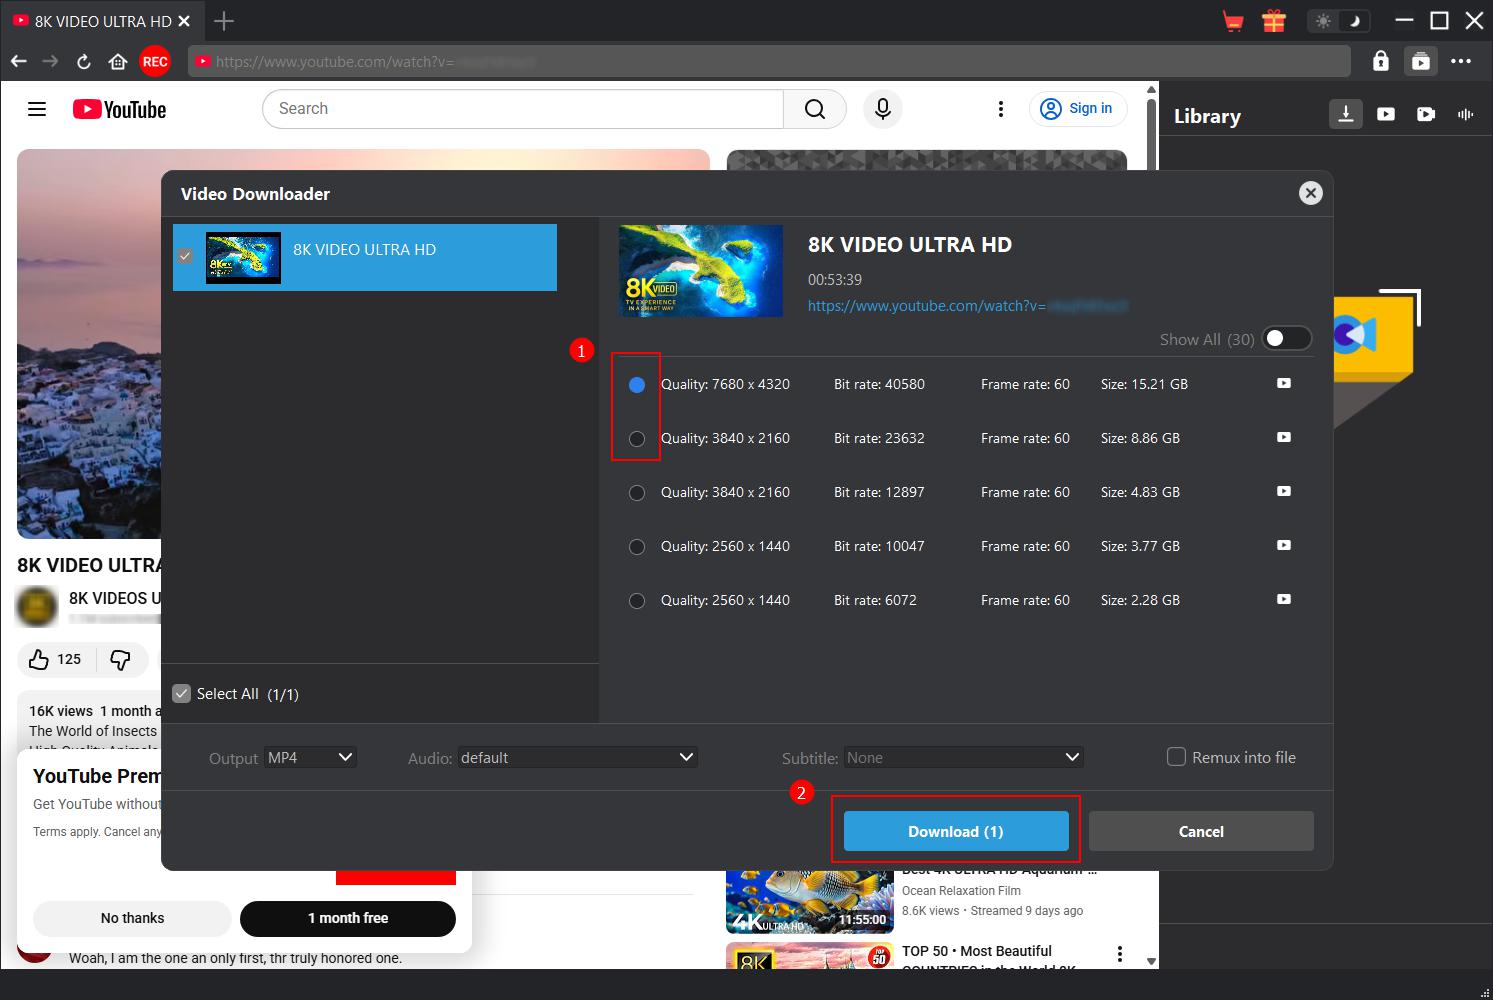Click the Download (1) button

coord(955,831)
